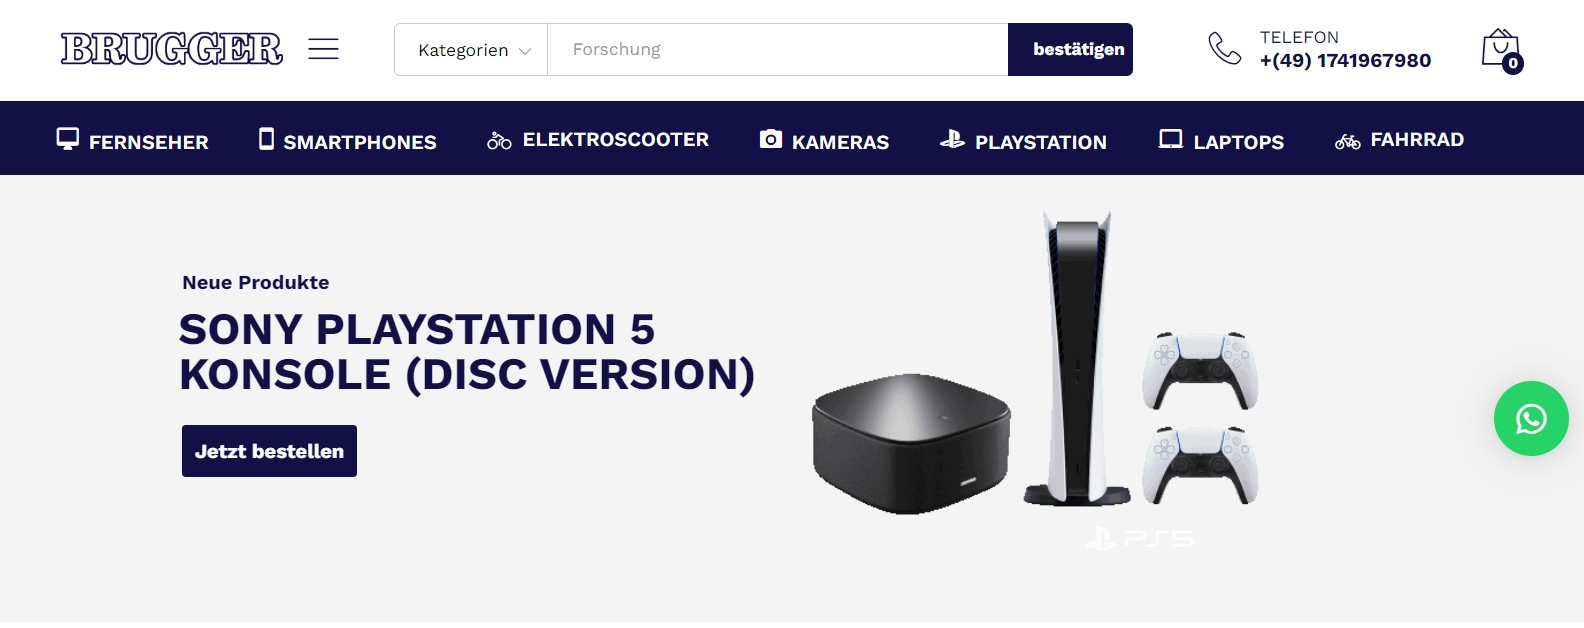This screenshot has height=628, width=1584.
Task: Focus the Forschung search input field
Action: coord(778,50)
